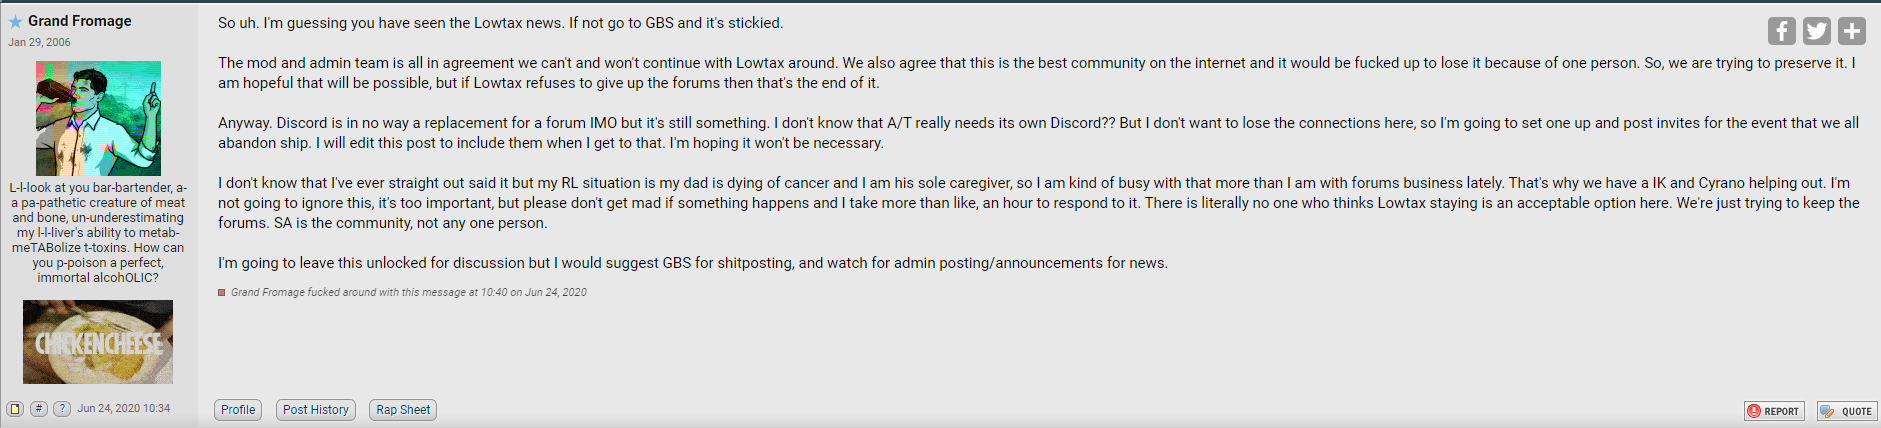Click the Grand Fromage username
Viewport: 1881px width, 428px height.
[x=80, y=21]
